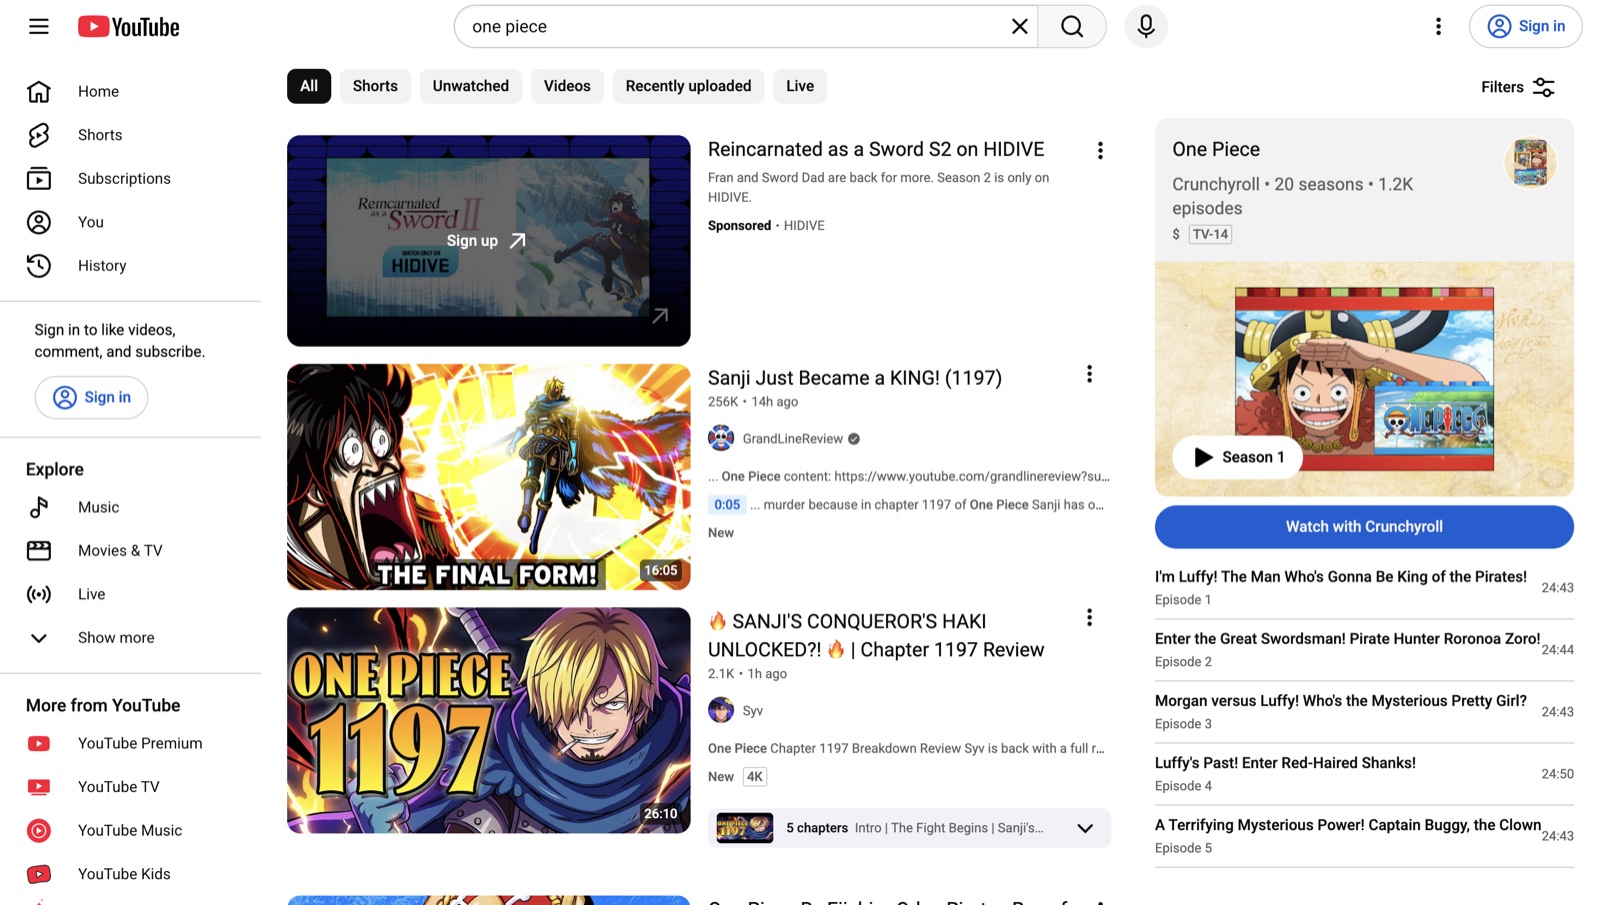
Task: Open Episode 3 Morgan versus Luffy
Action: pos(1364,711)
